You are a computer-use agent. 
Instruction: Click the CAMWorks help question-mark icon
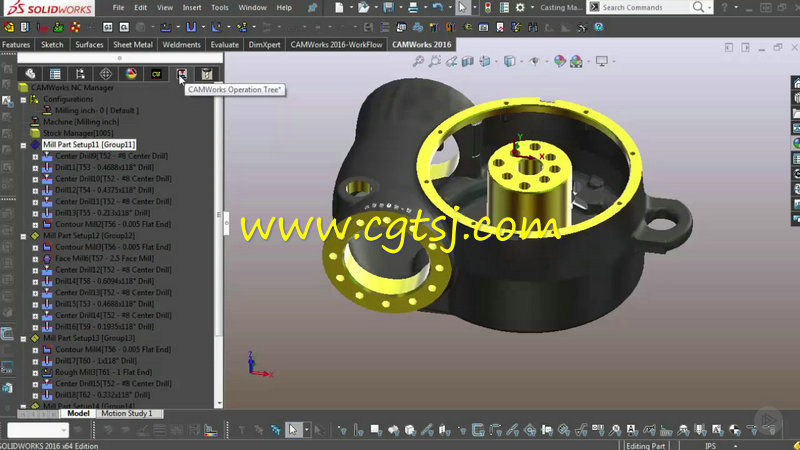[x=598, y=27]
